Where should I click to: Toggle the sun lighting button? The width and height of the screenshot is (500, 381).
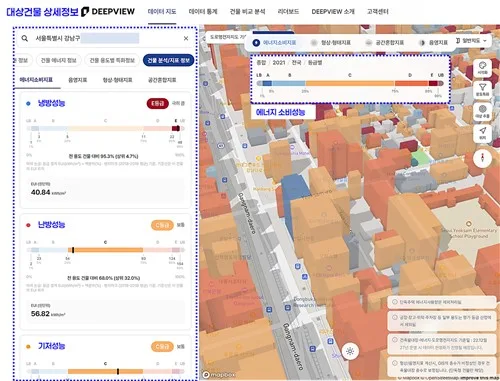coord(350,351)
